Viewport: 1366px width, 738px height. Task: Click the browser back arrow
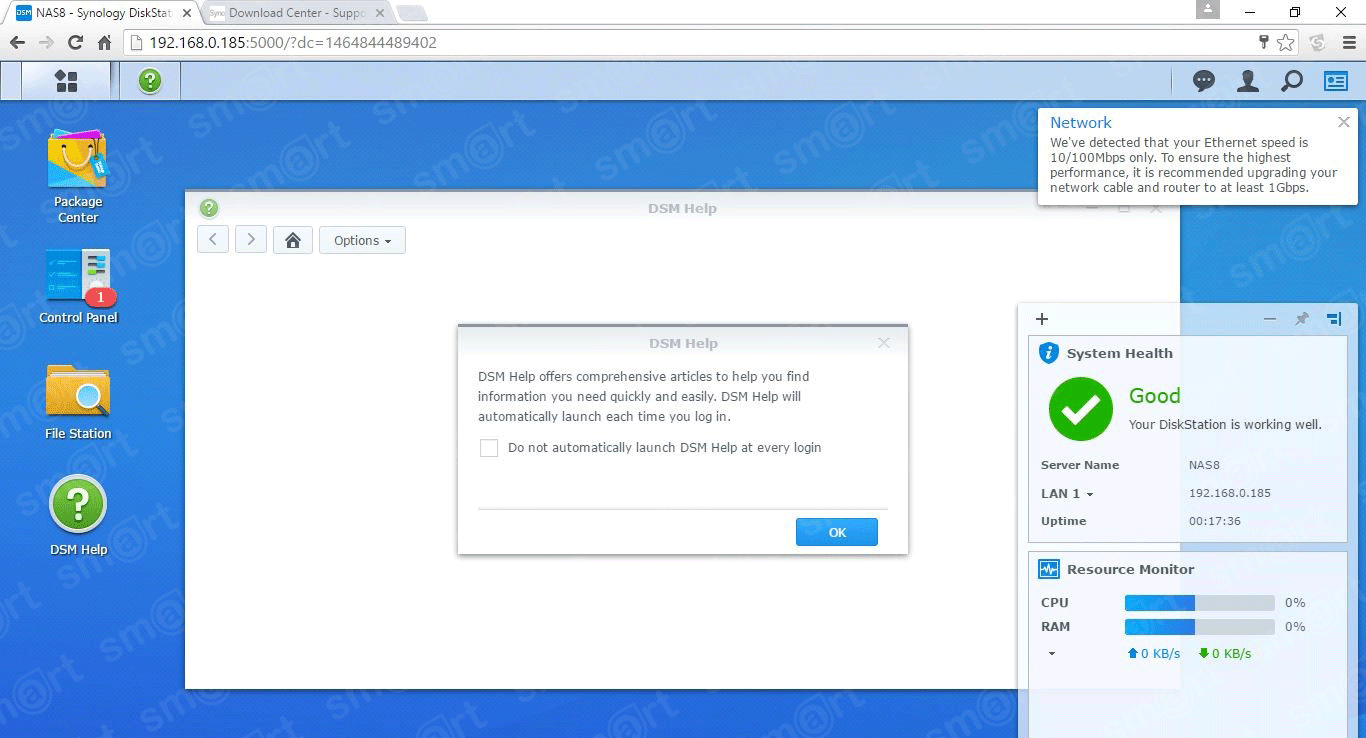(17, 42)
